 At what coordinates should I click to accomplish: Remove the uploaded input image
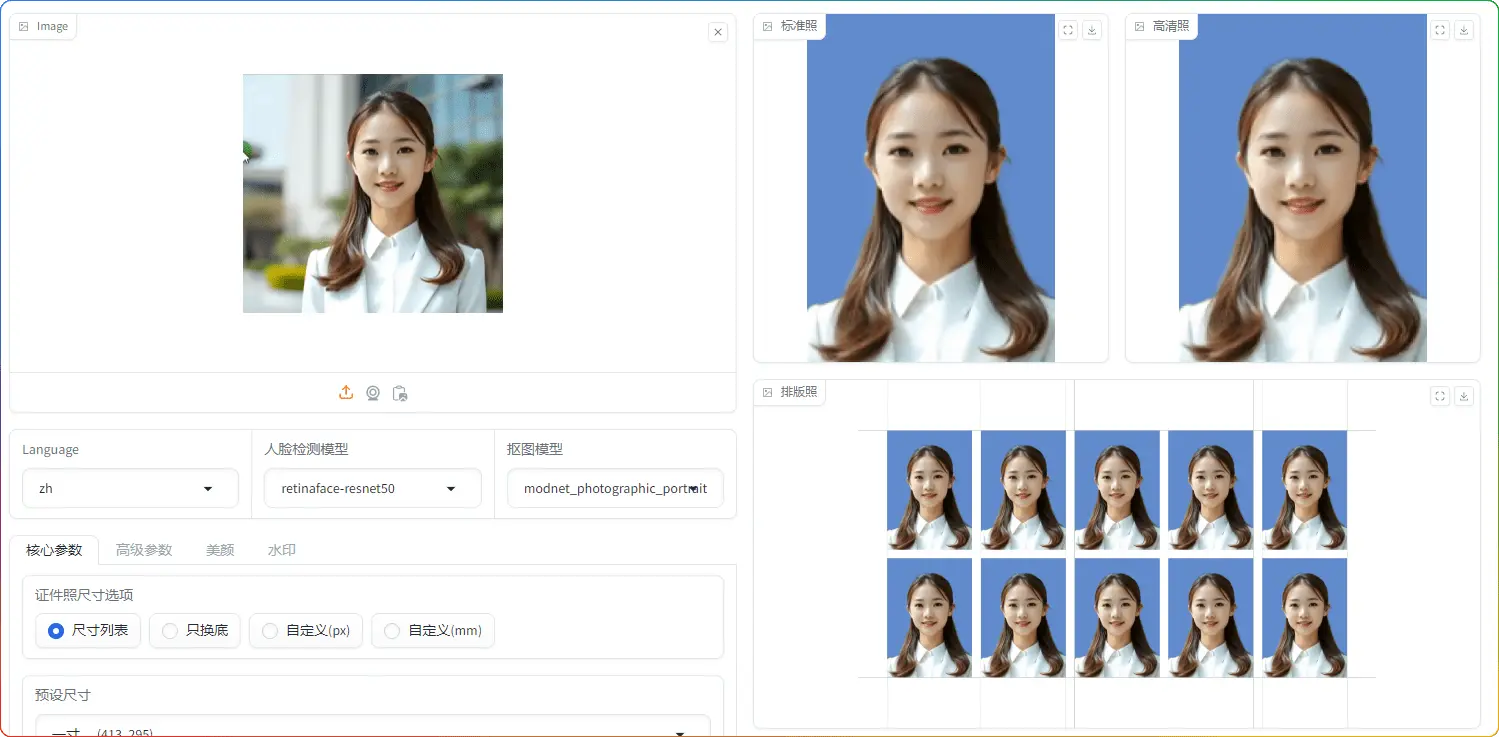(718, 32)
